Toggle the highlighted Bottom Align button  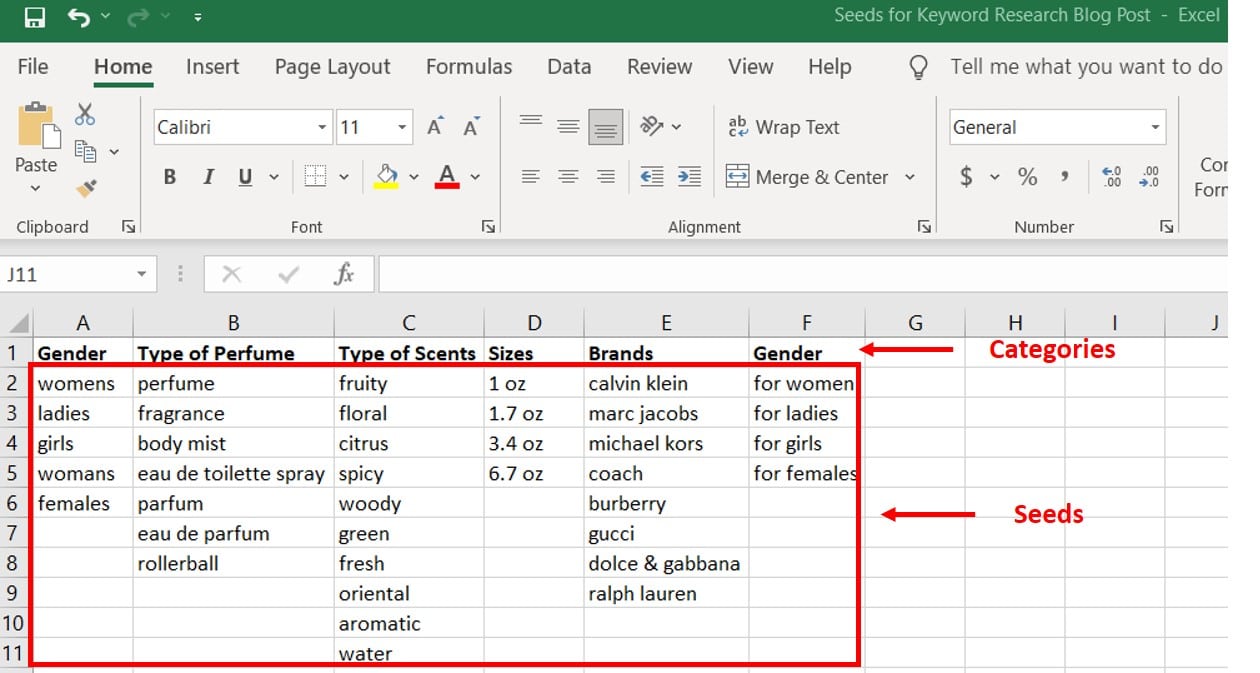(605, 126)
